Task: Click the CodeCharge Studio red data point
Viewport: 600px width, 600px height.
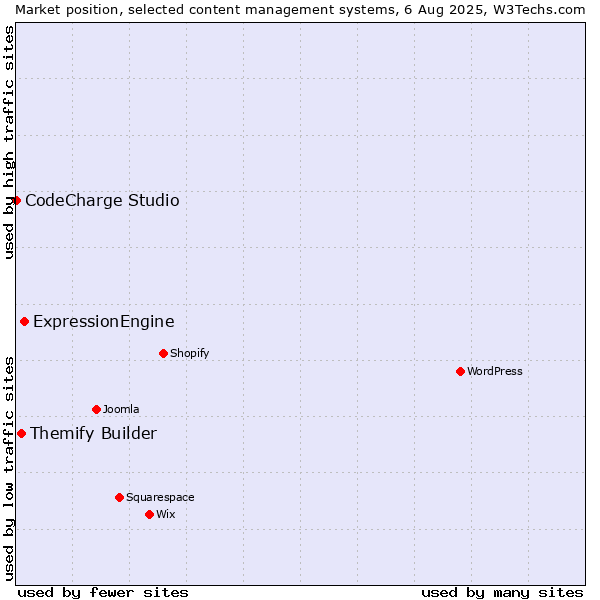Action: click(x=16, y=201)
